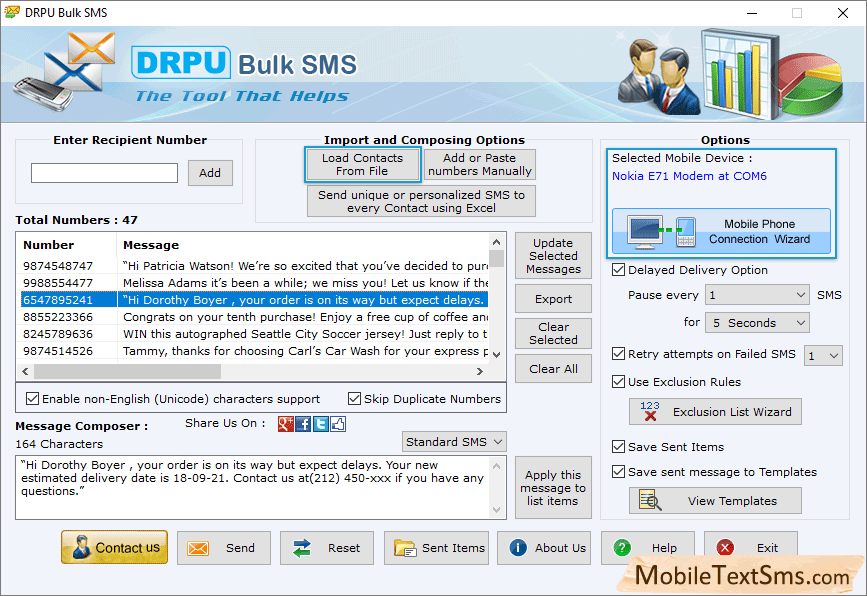Click Load Contacts From File button
The image size is (867, 596).
[x=362, y=164]
